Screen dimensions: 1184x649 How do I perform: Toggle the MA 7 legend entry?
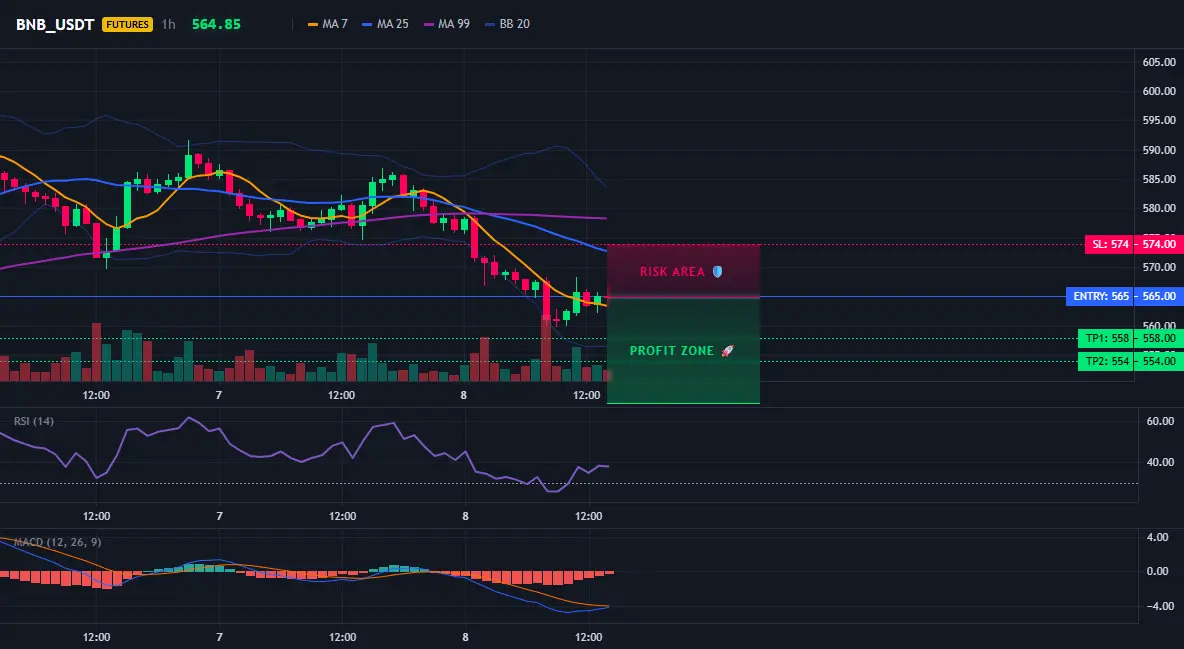pyautogui.click(x=328, y=24)
